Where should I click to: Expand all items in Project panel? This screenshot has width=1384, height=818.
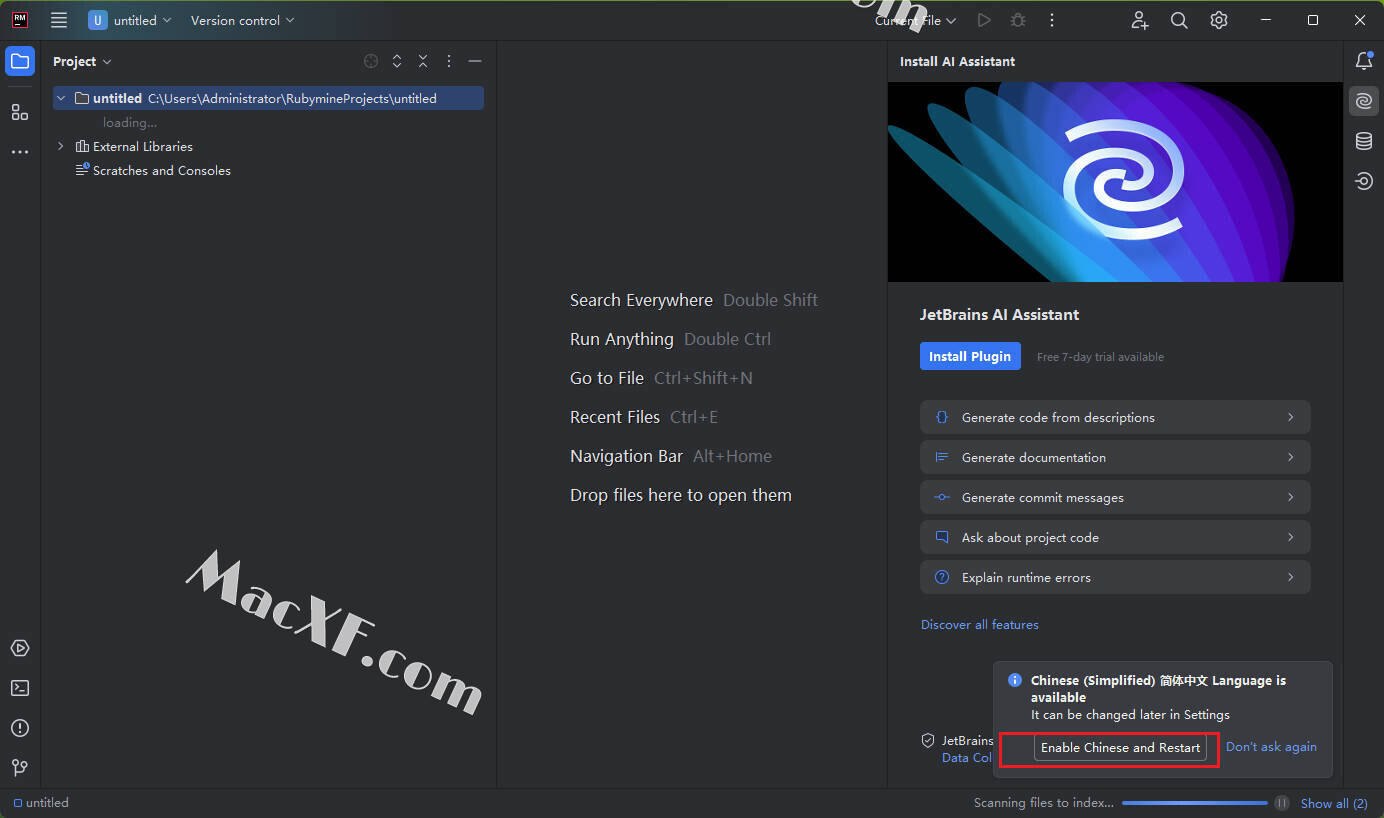click(x=397, y=61)
